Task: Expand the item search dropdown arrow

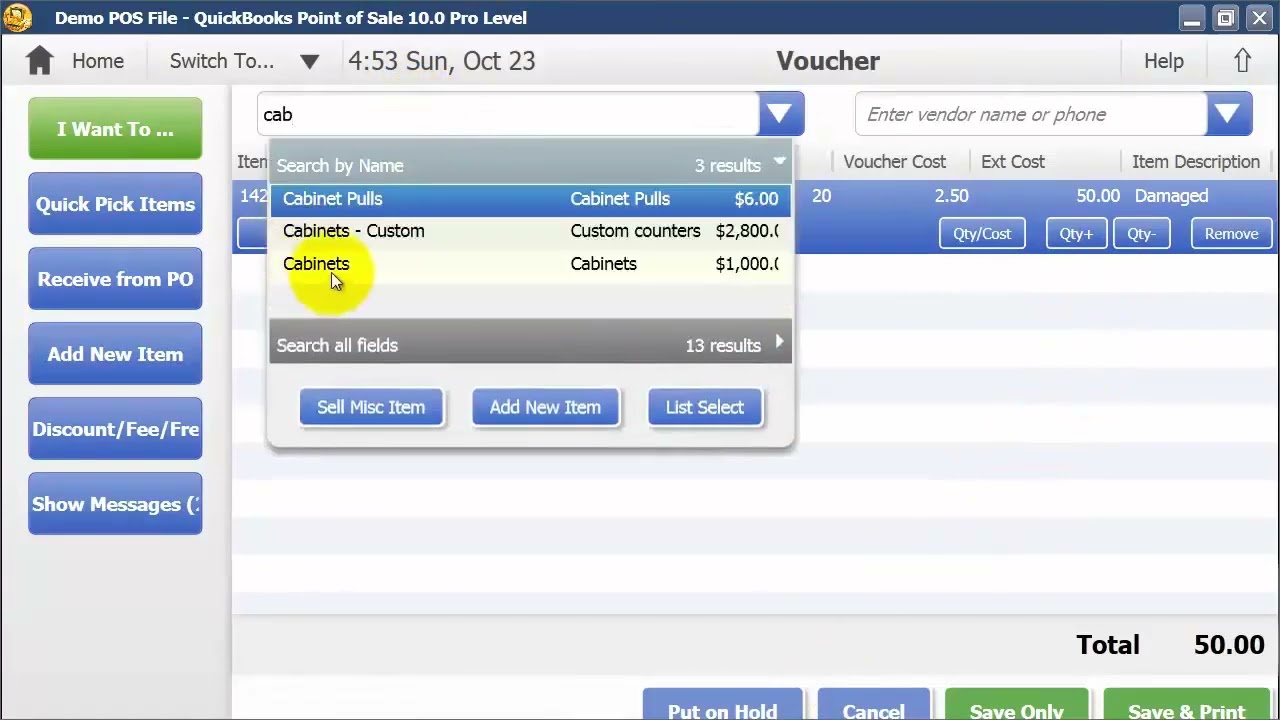Action: [780, 114]
